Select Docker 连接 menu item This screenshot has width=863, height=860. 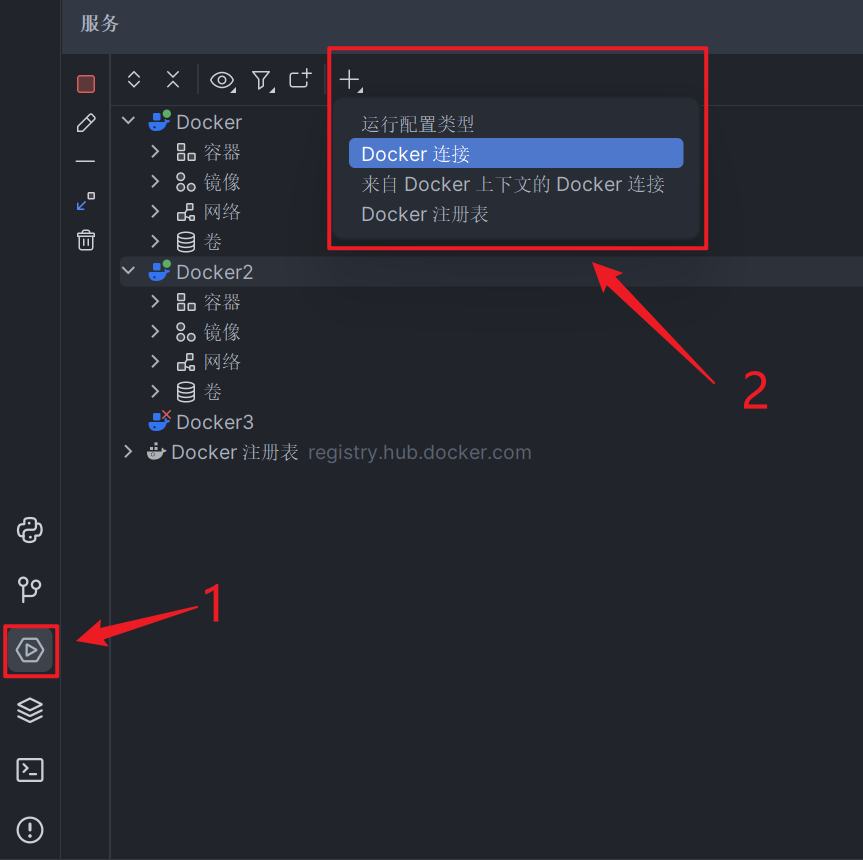[516, 154]
